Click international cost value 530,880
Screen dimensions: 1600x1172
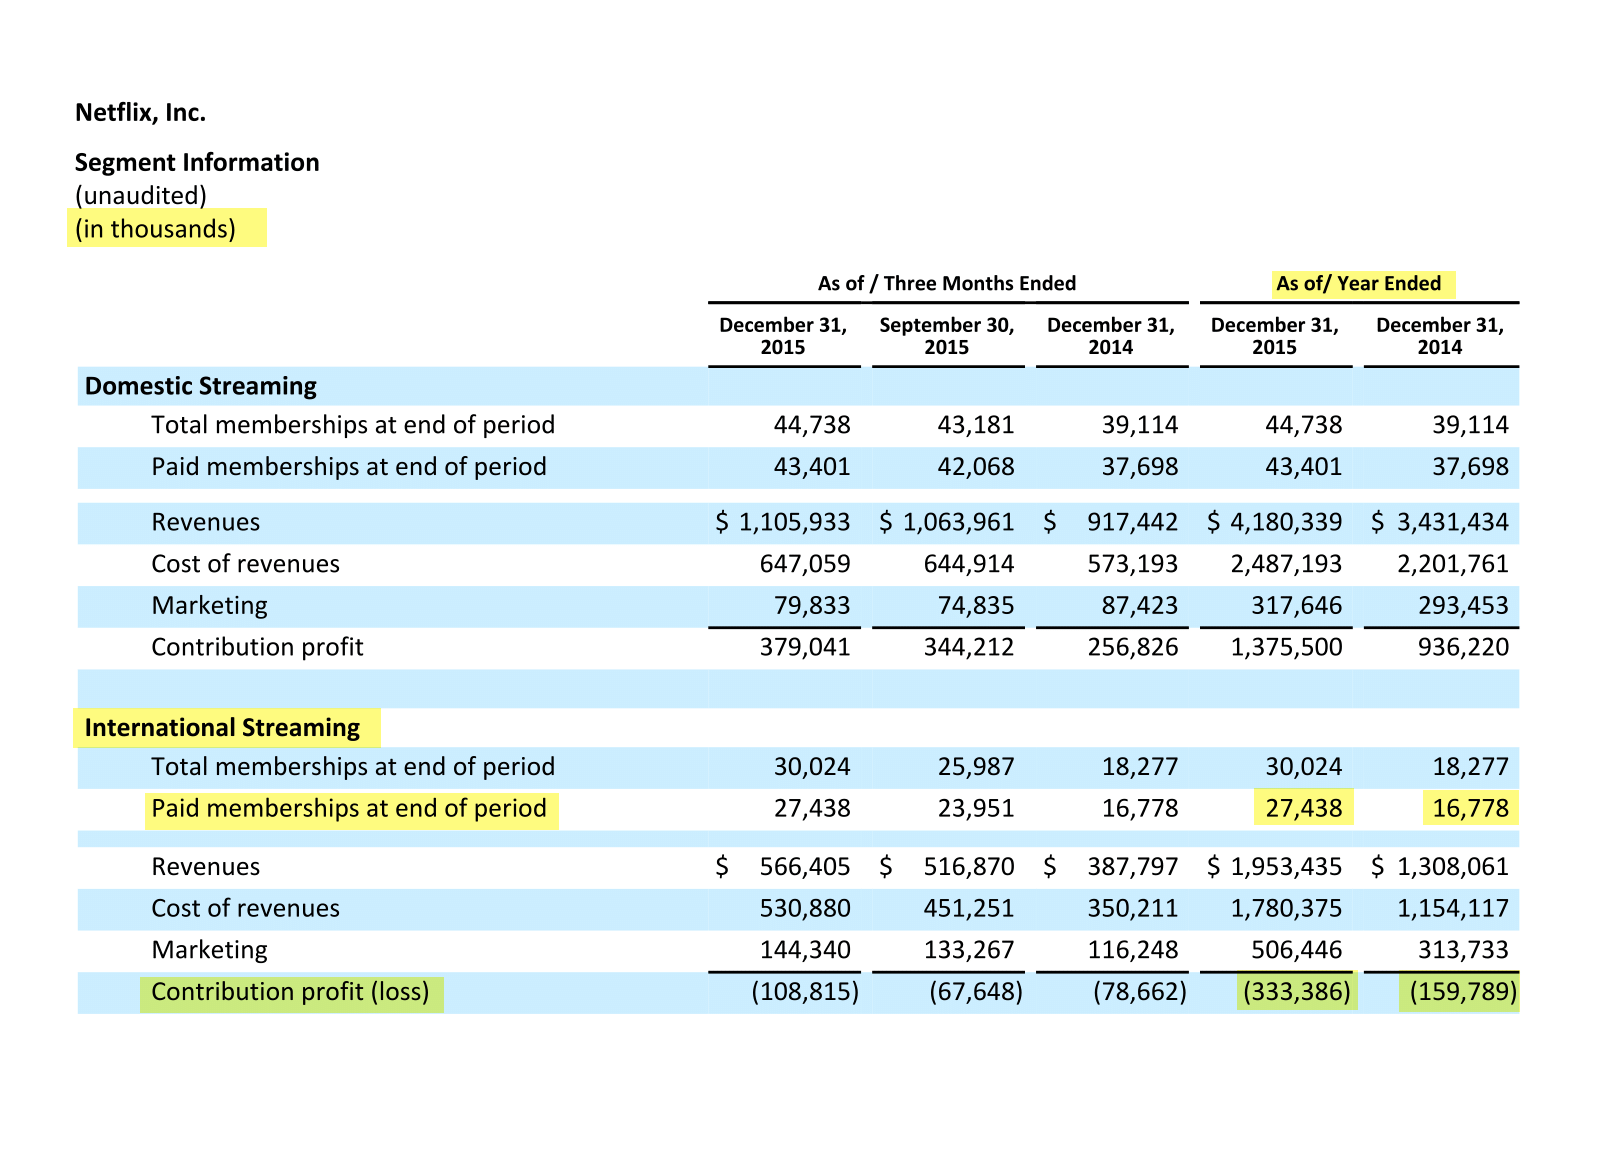(x=805, y=909)
